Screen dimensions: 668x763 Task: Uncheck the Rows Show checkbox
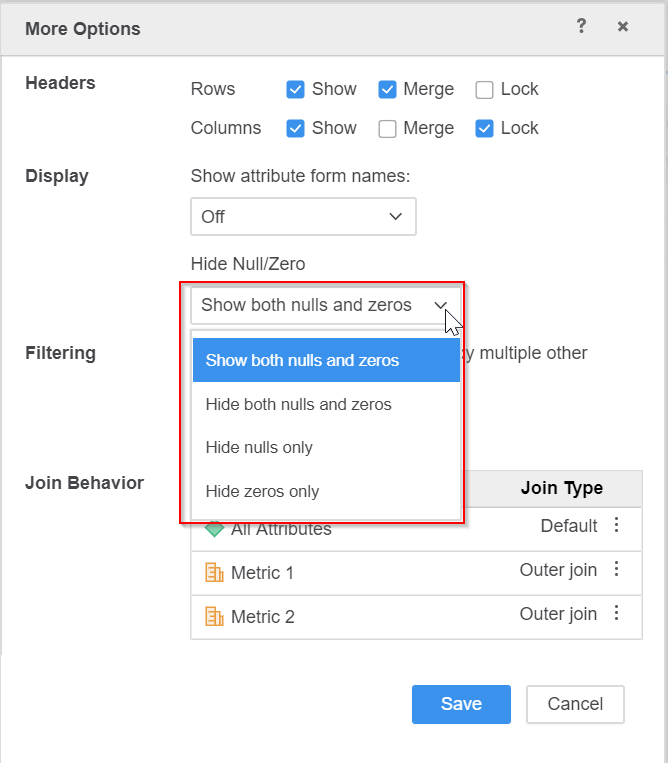pyautogui.click(x=295, y=90)
